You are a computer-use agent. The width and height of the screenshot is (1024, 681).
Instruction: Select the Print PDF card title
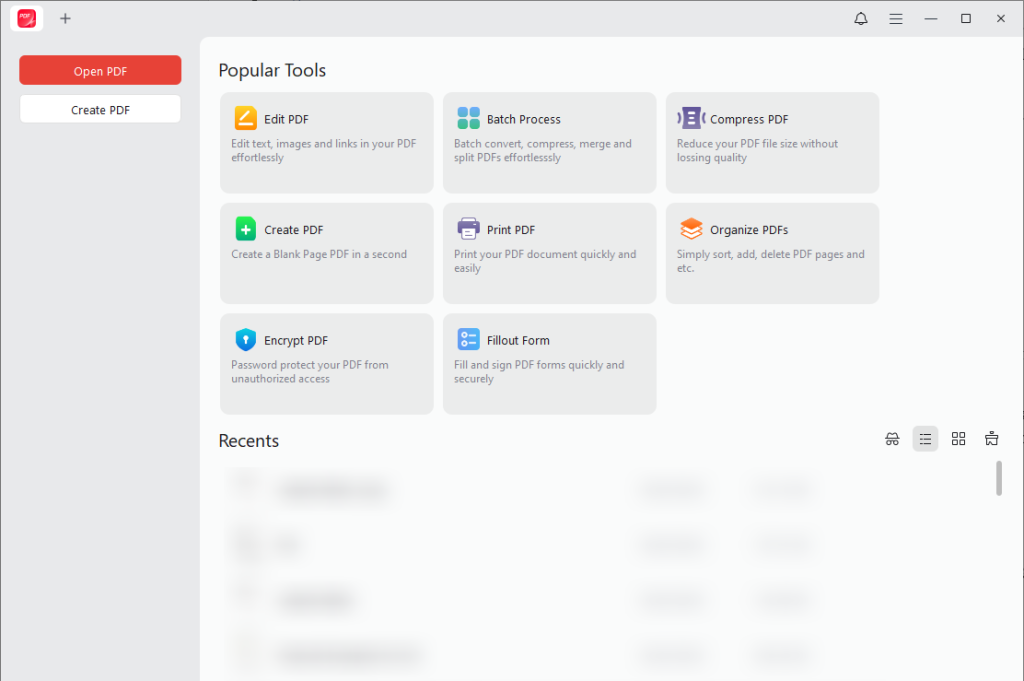point(511,230)
